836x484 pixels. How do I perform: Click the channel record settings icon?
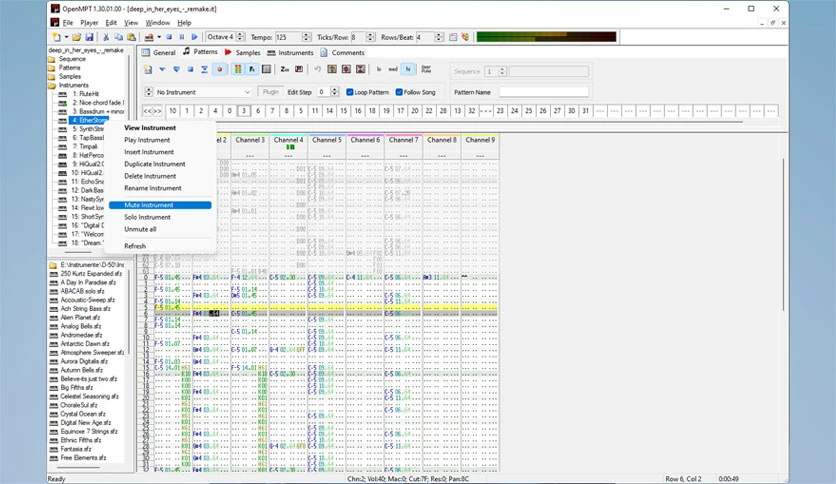click(266, 69)
